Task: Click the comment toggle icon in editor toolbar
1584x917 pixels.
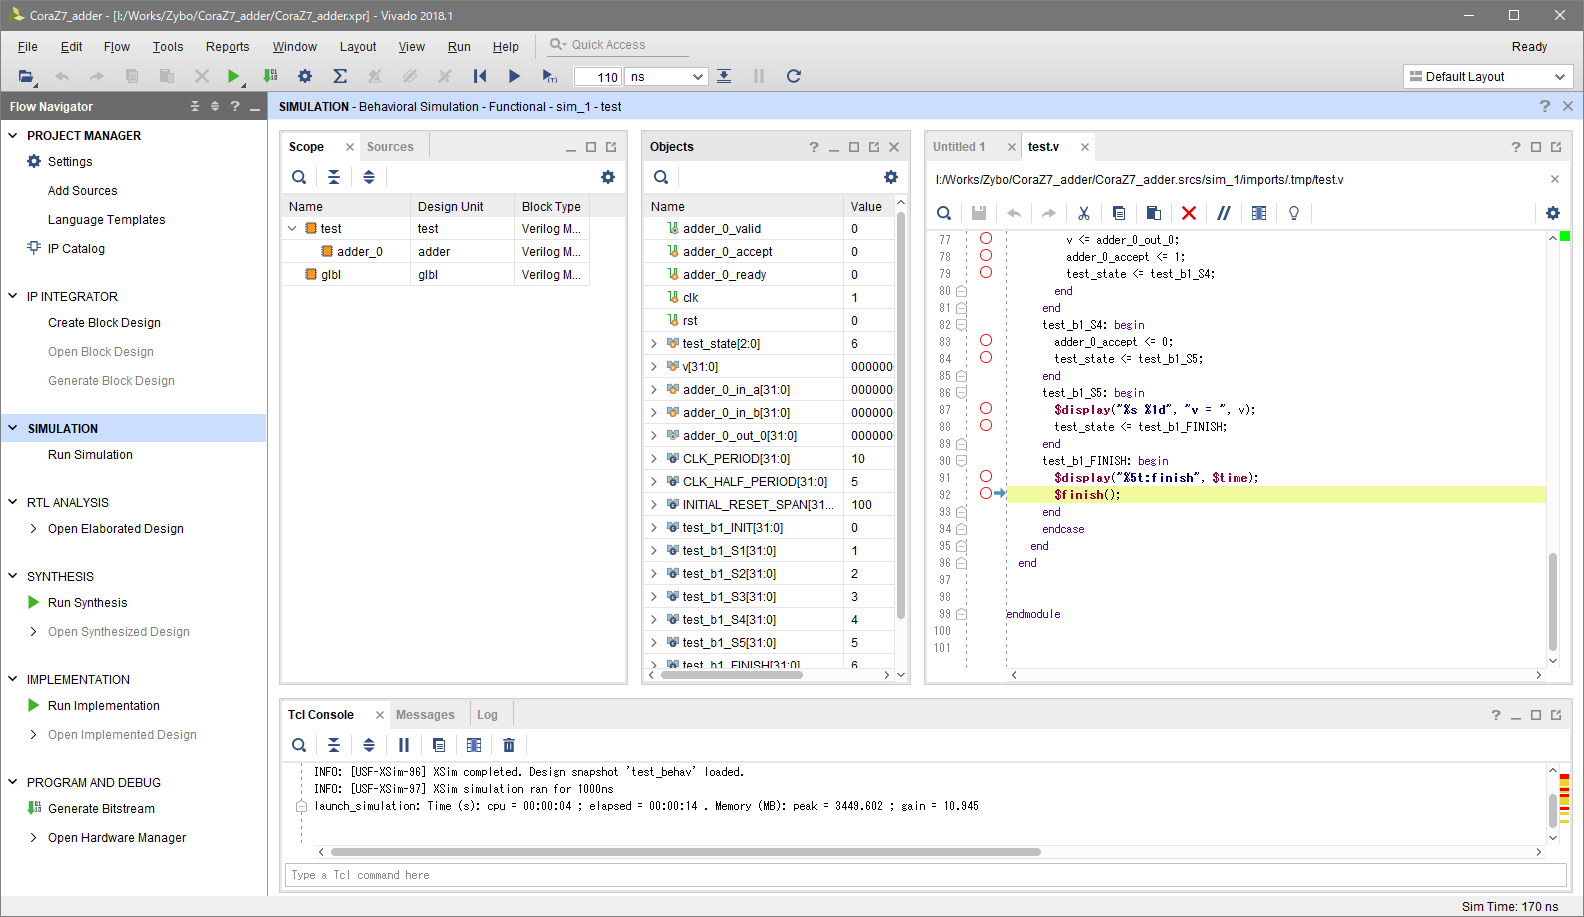Action: (x=1223, y=213)
